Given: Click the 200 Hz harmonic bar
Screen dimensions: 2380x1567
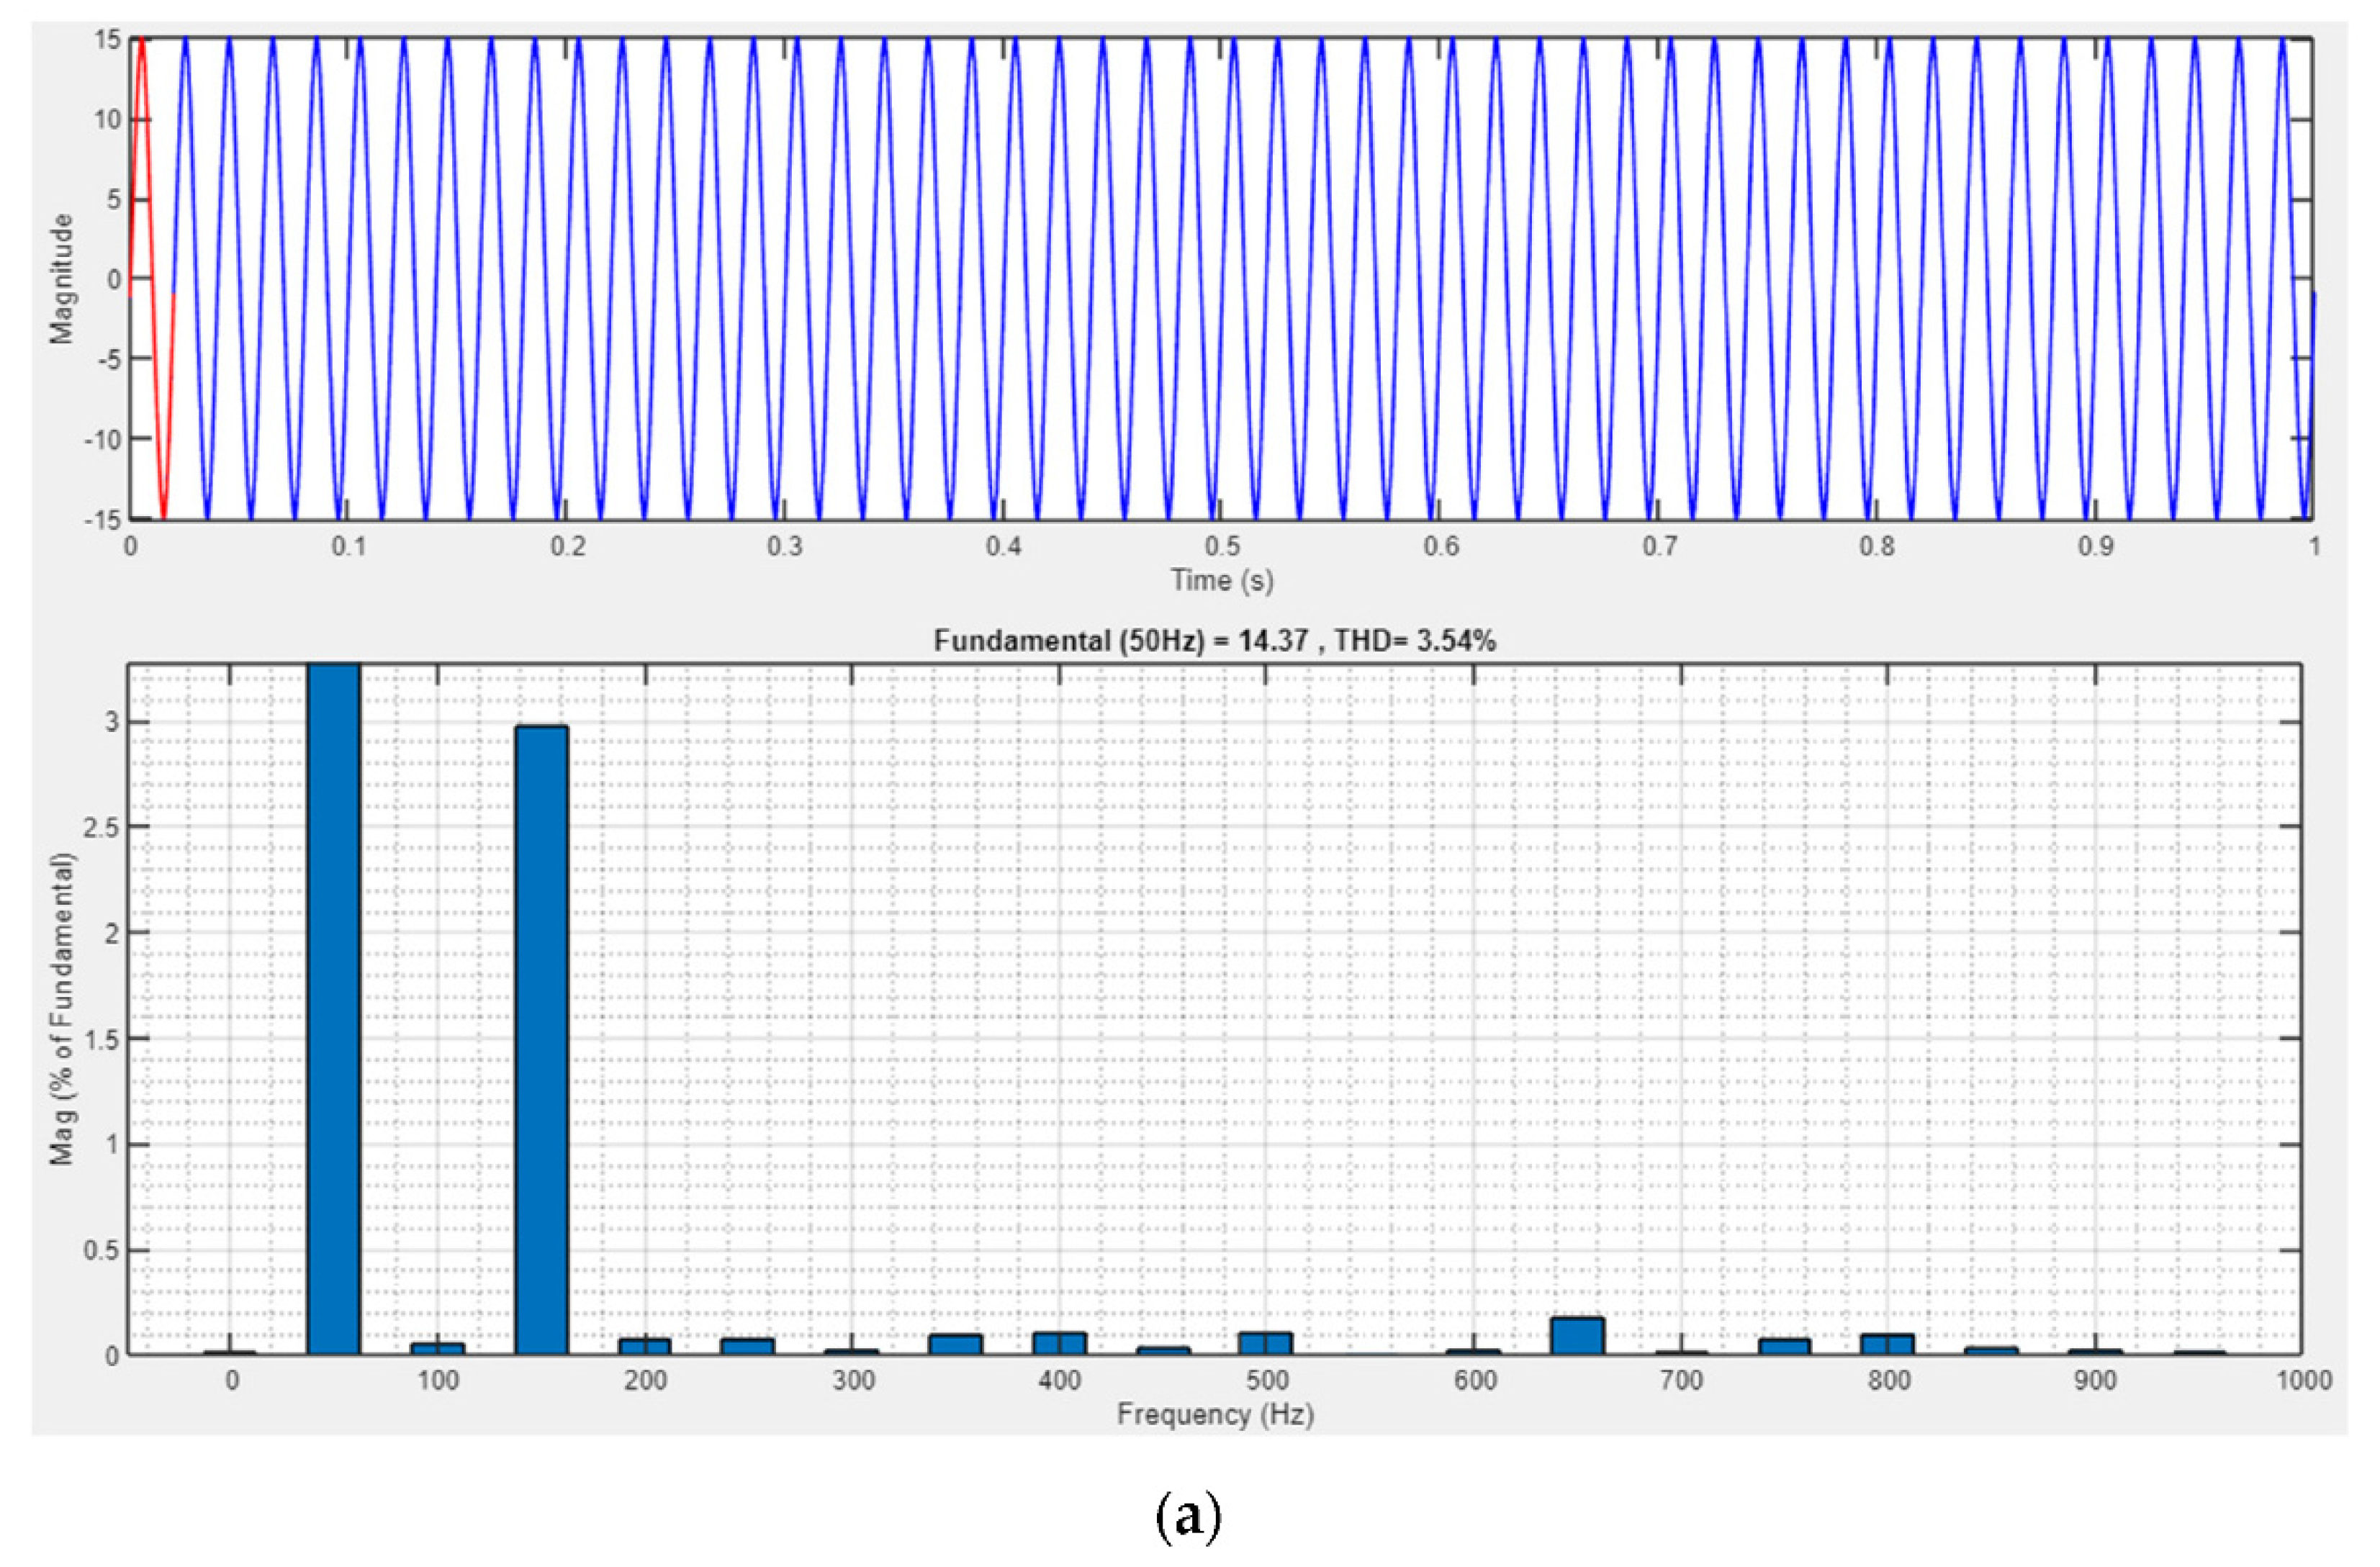Looking at the screenshot, I should 645,1347.
